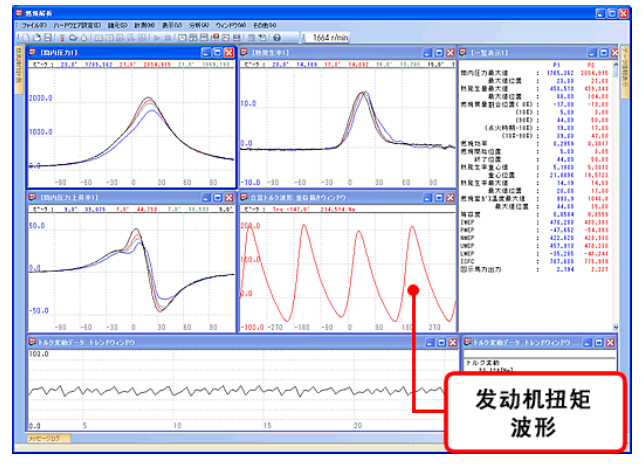Viewport: 644px width, 464px height.
Task: Maximize the 合算トルク波形 window
Action: pos(439,198)
